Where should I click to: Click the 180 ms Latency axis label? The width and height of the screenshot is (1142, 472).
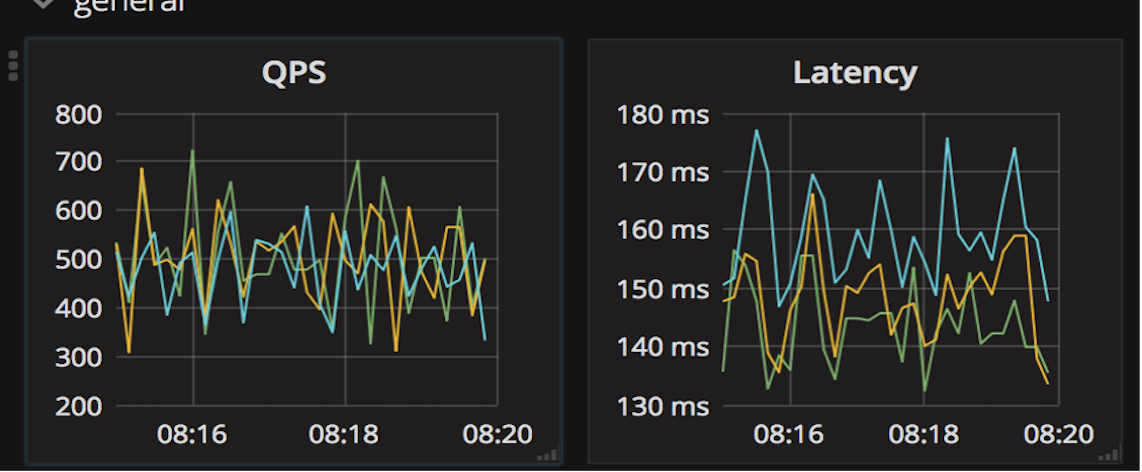coord(663,114)
